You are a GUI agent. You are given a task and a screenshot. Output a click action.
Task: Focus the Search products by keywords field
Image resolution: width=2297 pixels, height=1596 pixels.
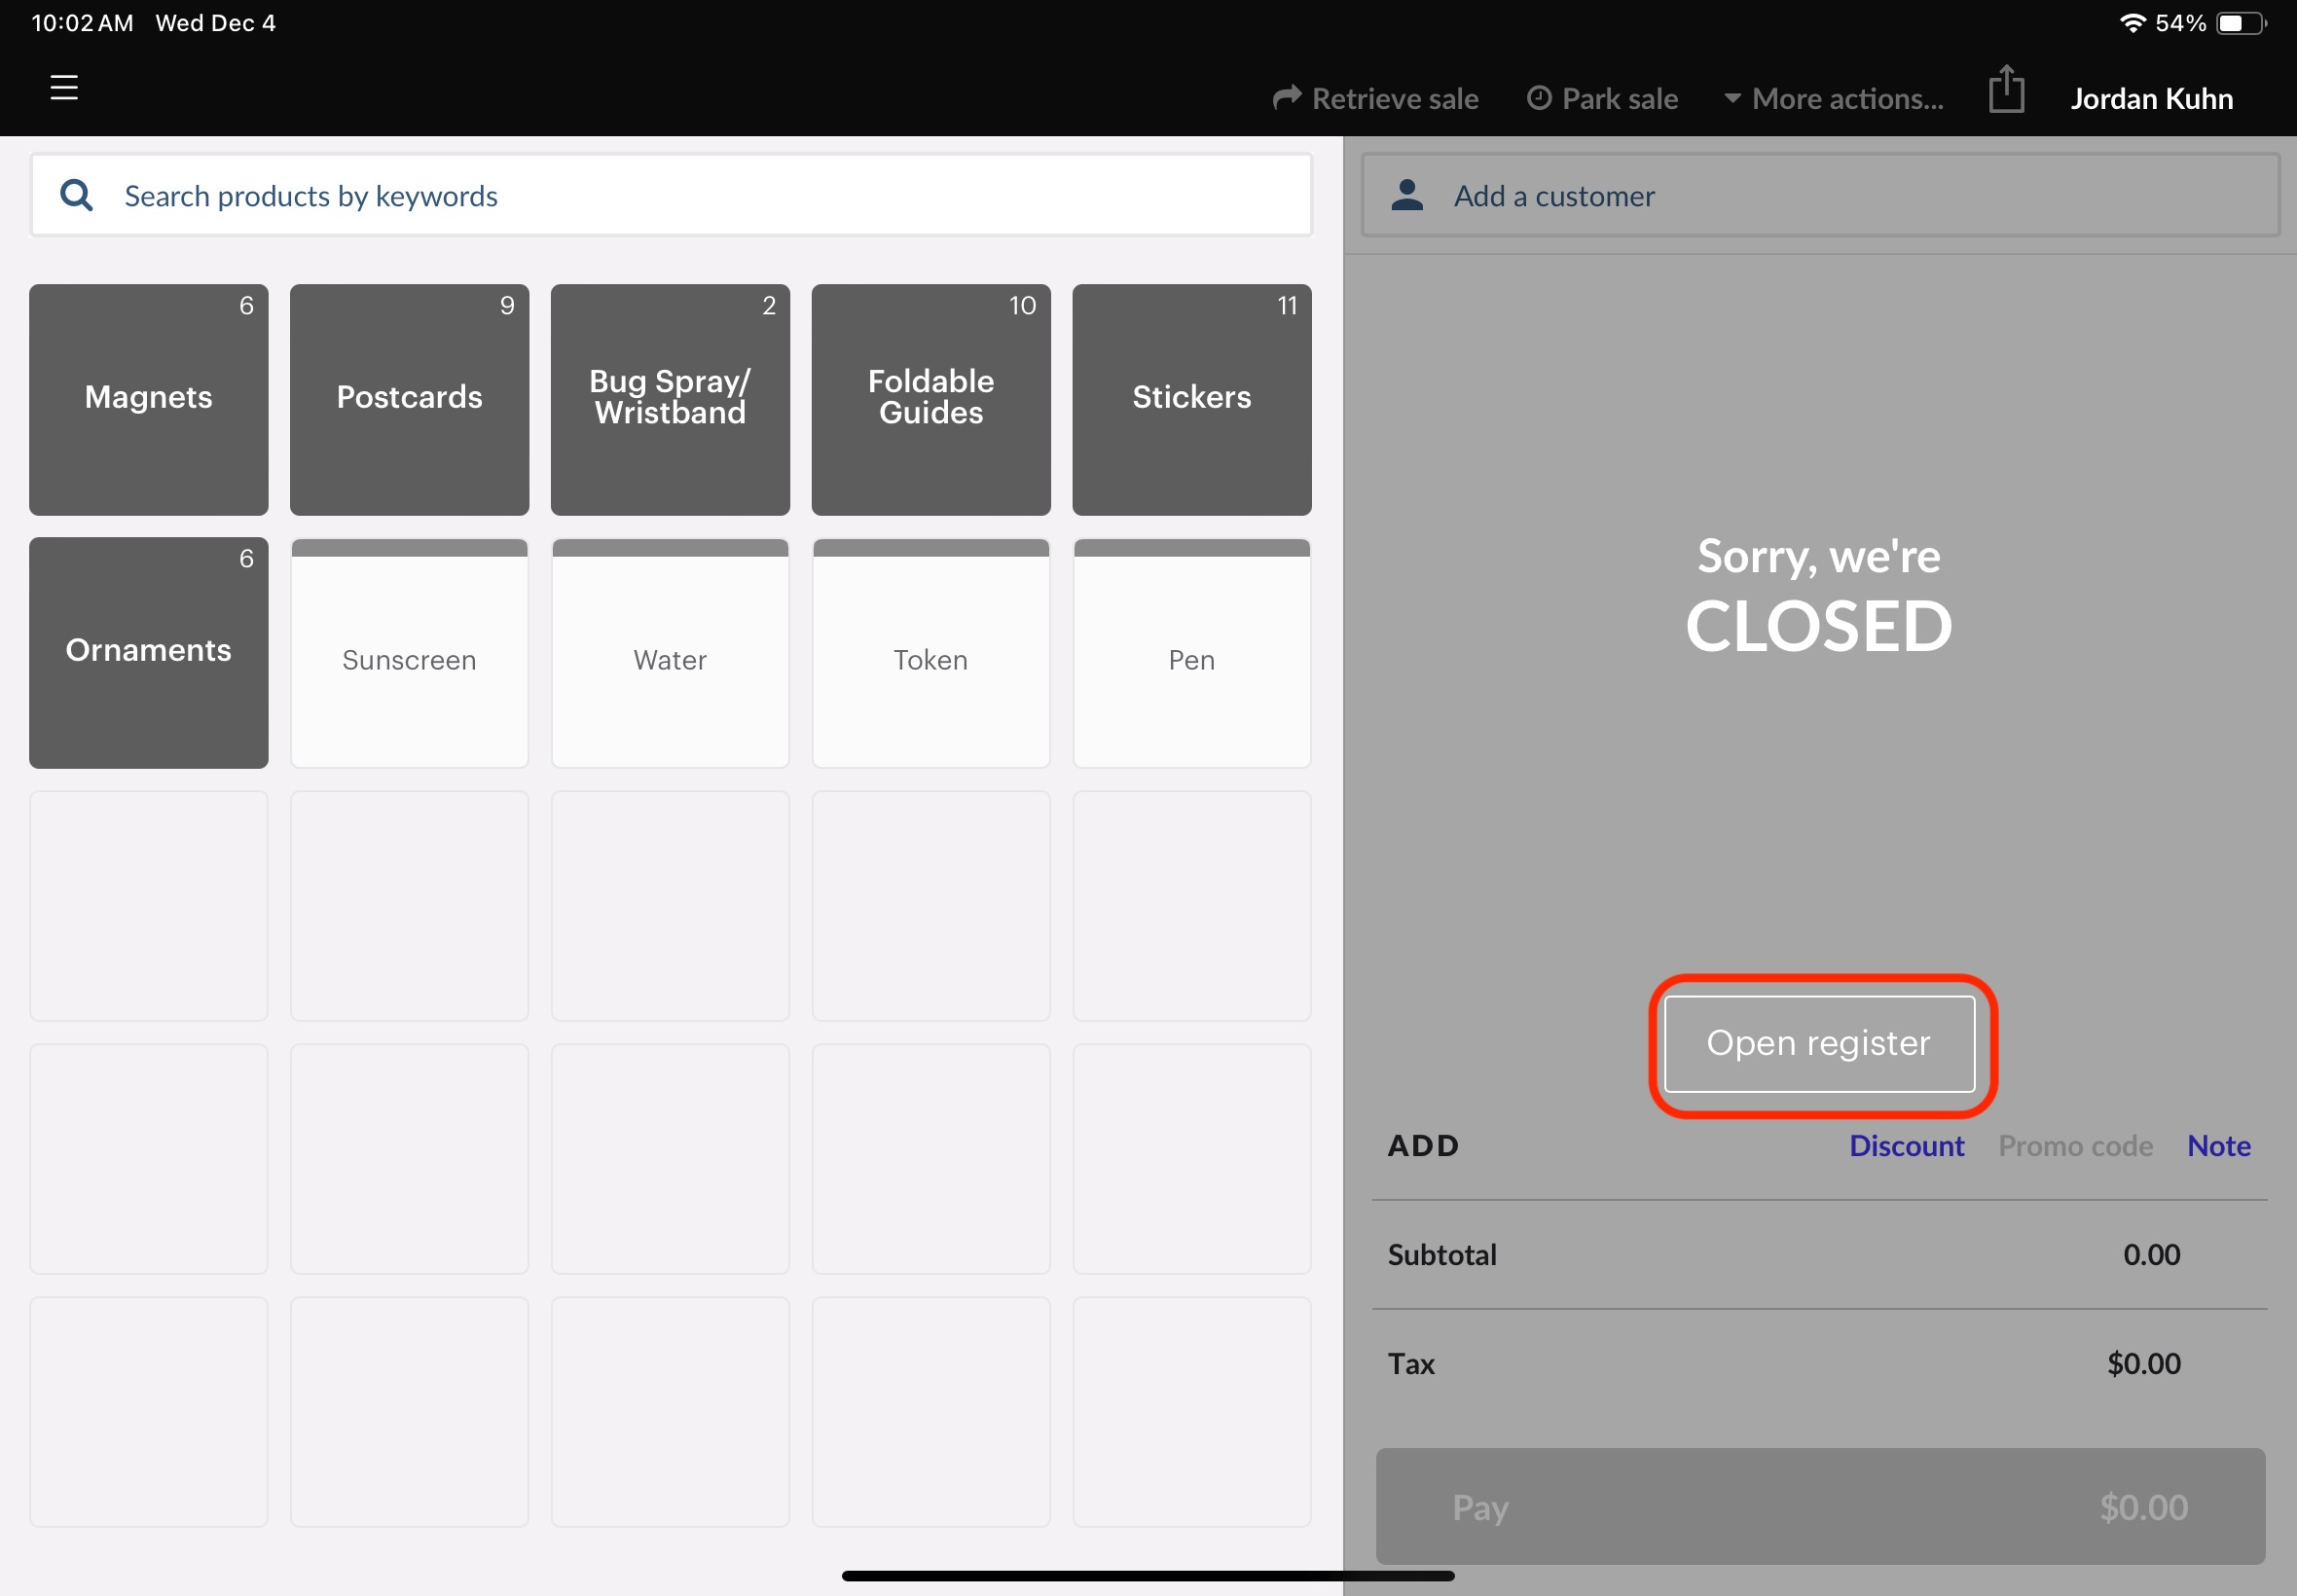click(x=671, y=195)
